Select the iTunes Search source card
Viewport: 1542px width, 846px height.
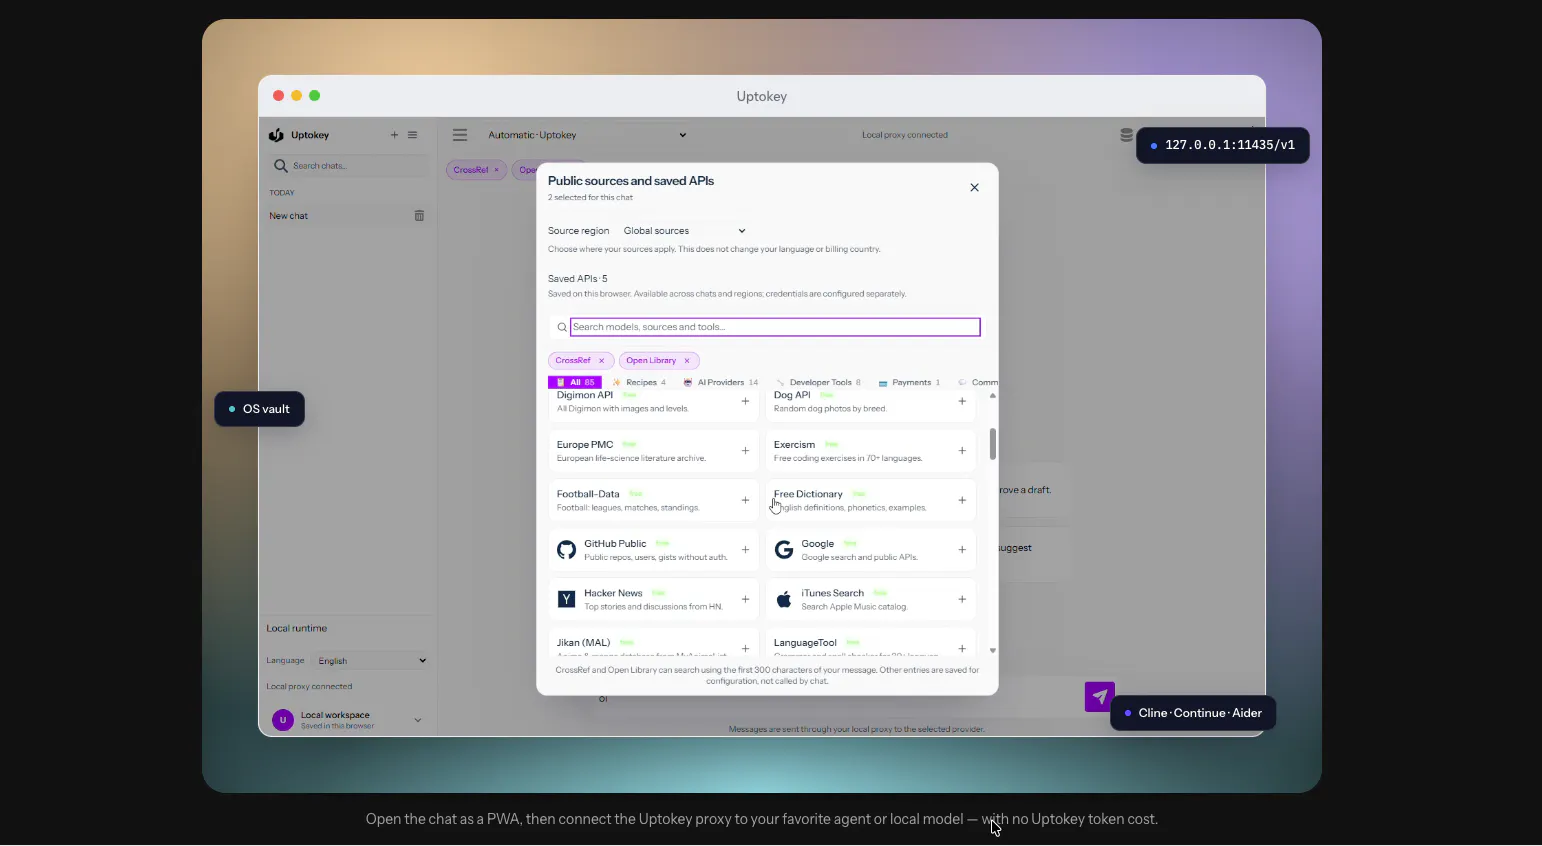pyautogui.click(x=870, y=599)
